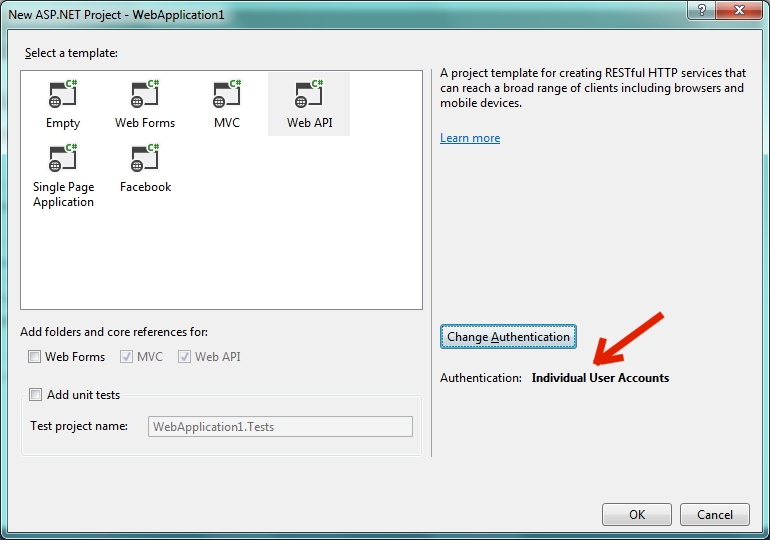770x540 pixels.
Task: Choose the MVC template icon
Action: [x=227, y=94]
